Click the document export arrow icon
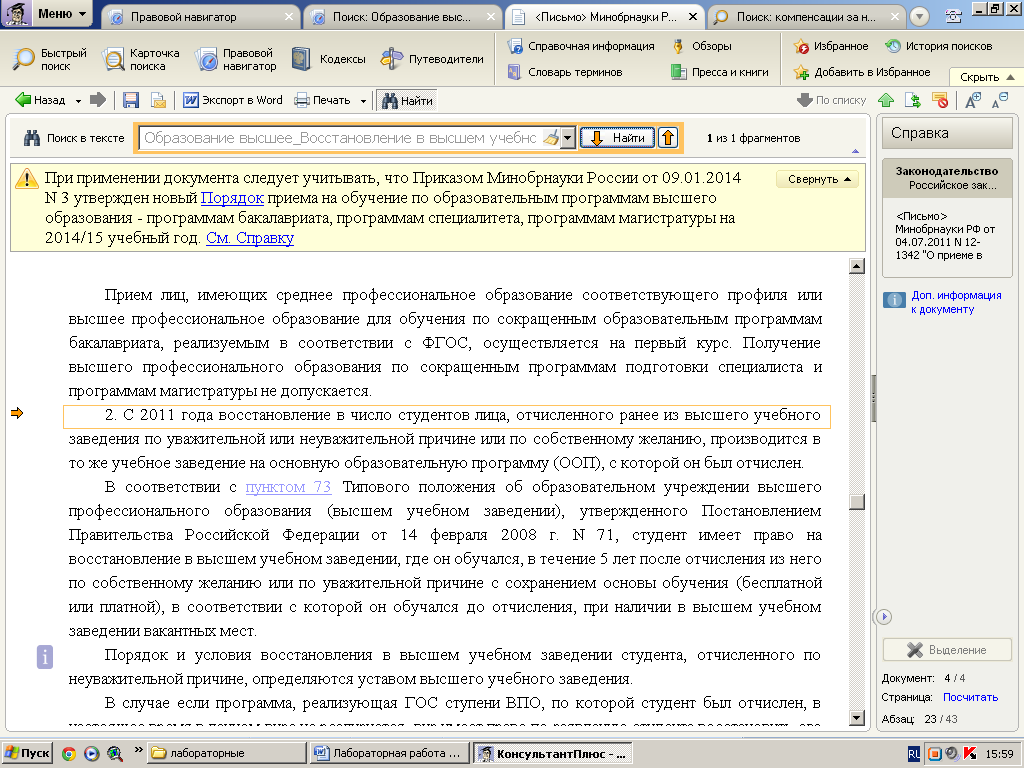The height and width of the screenshot is (768, 1024). 912,100
